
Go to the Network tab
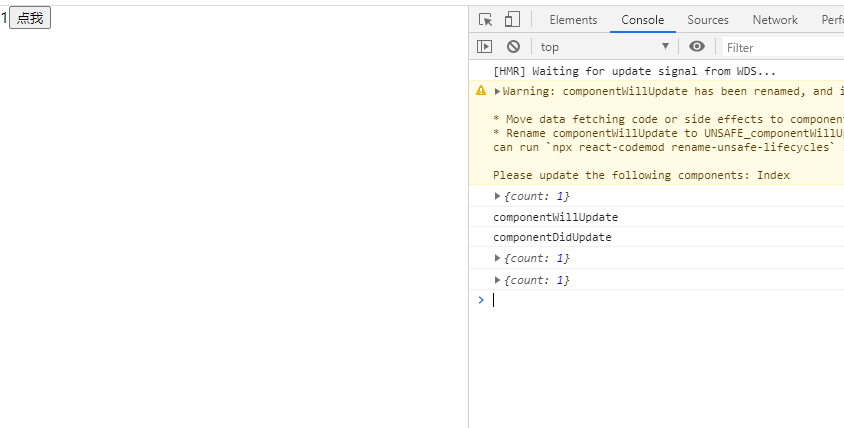[775, 20]
